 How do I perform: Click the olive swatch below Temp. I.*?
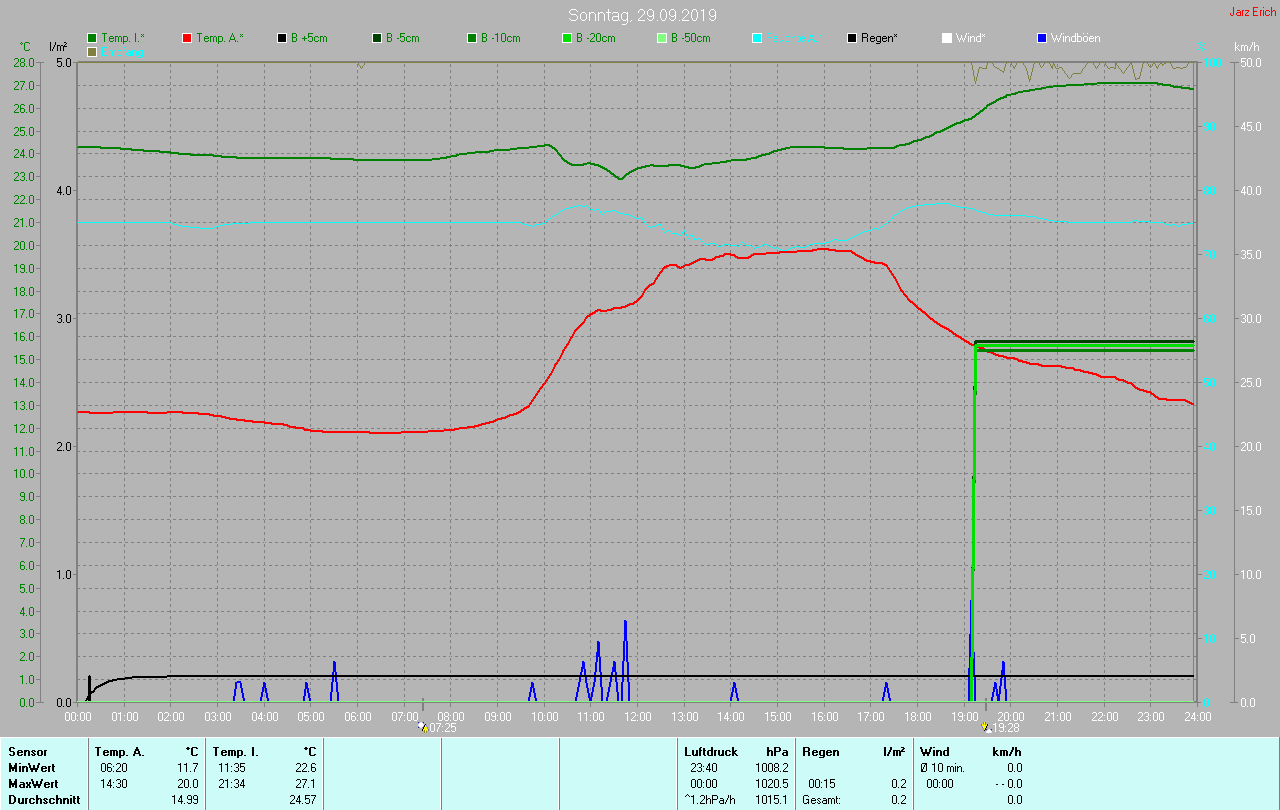pos(92,51)
